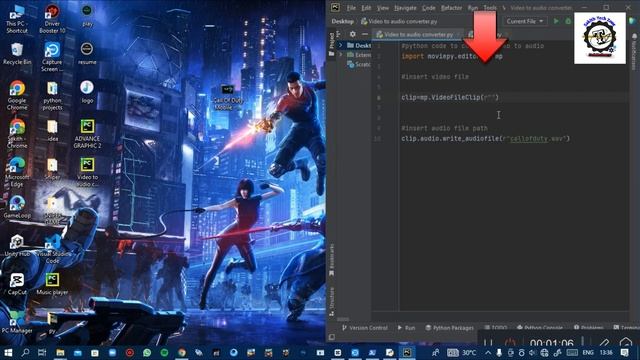Open python projects folder on desktop
Viewport: 640px width, 360px height.
(x=52, y=95)
